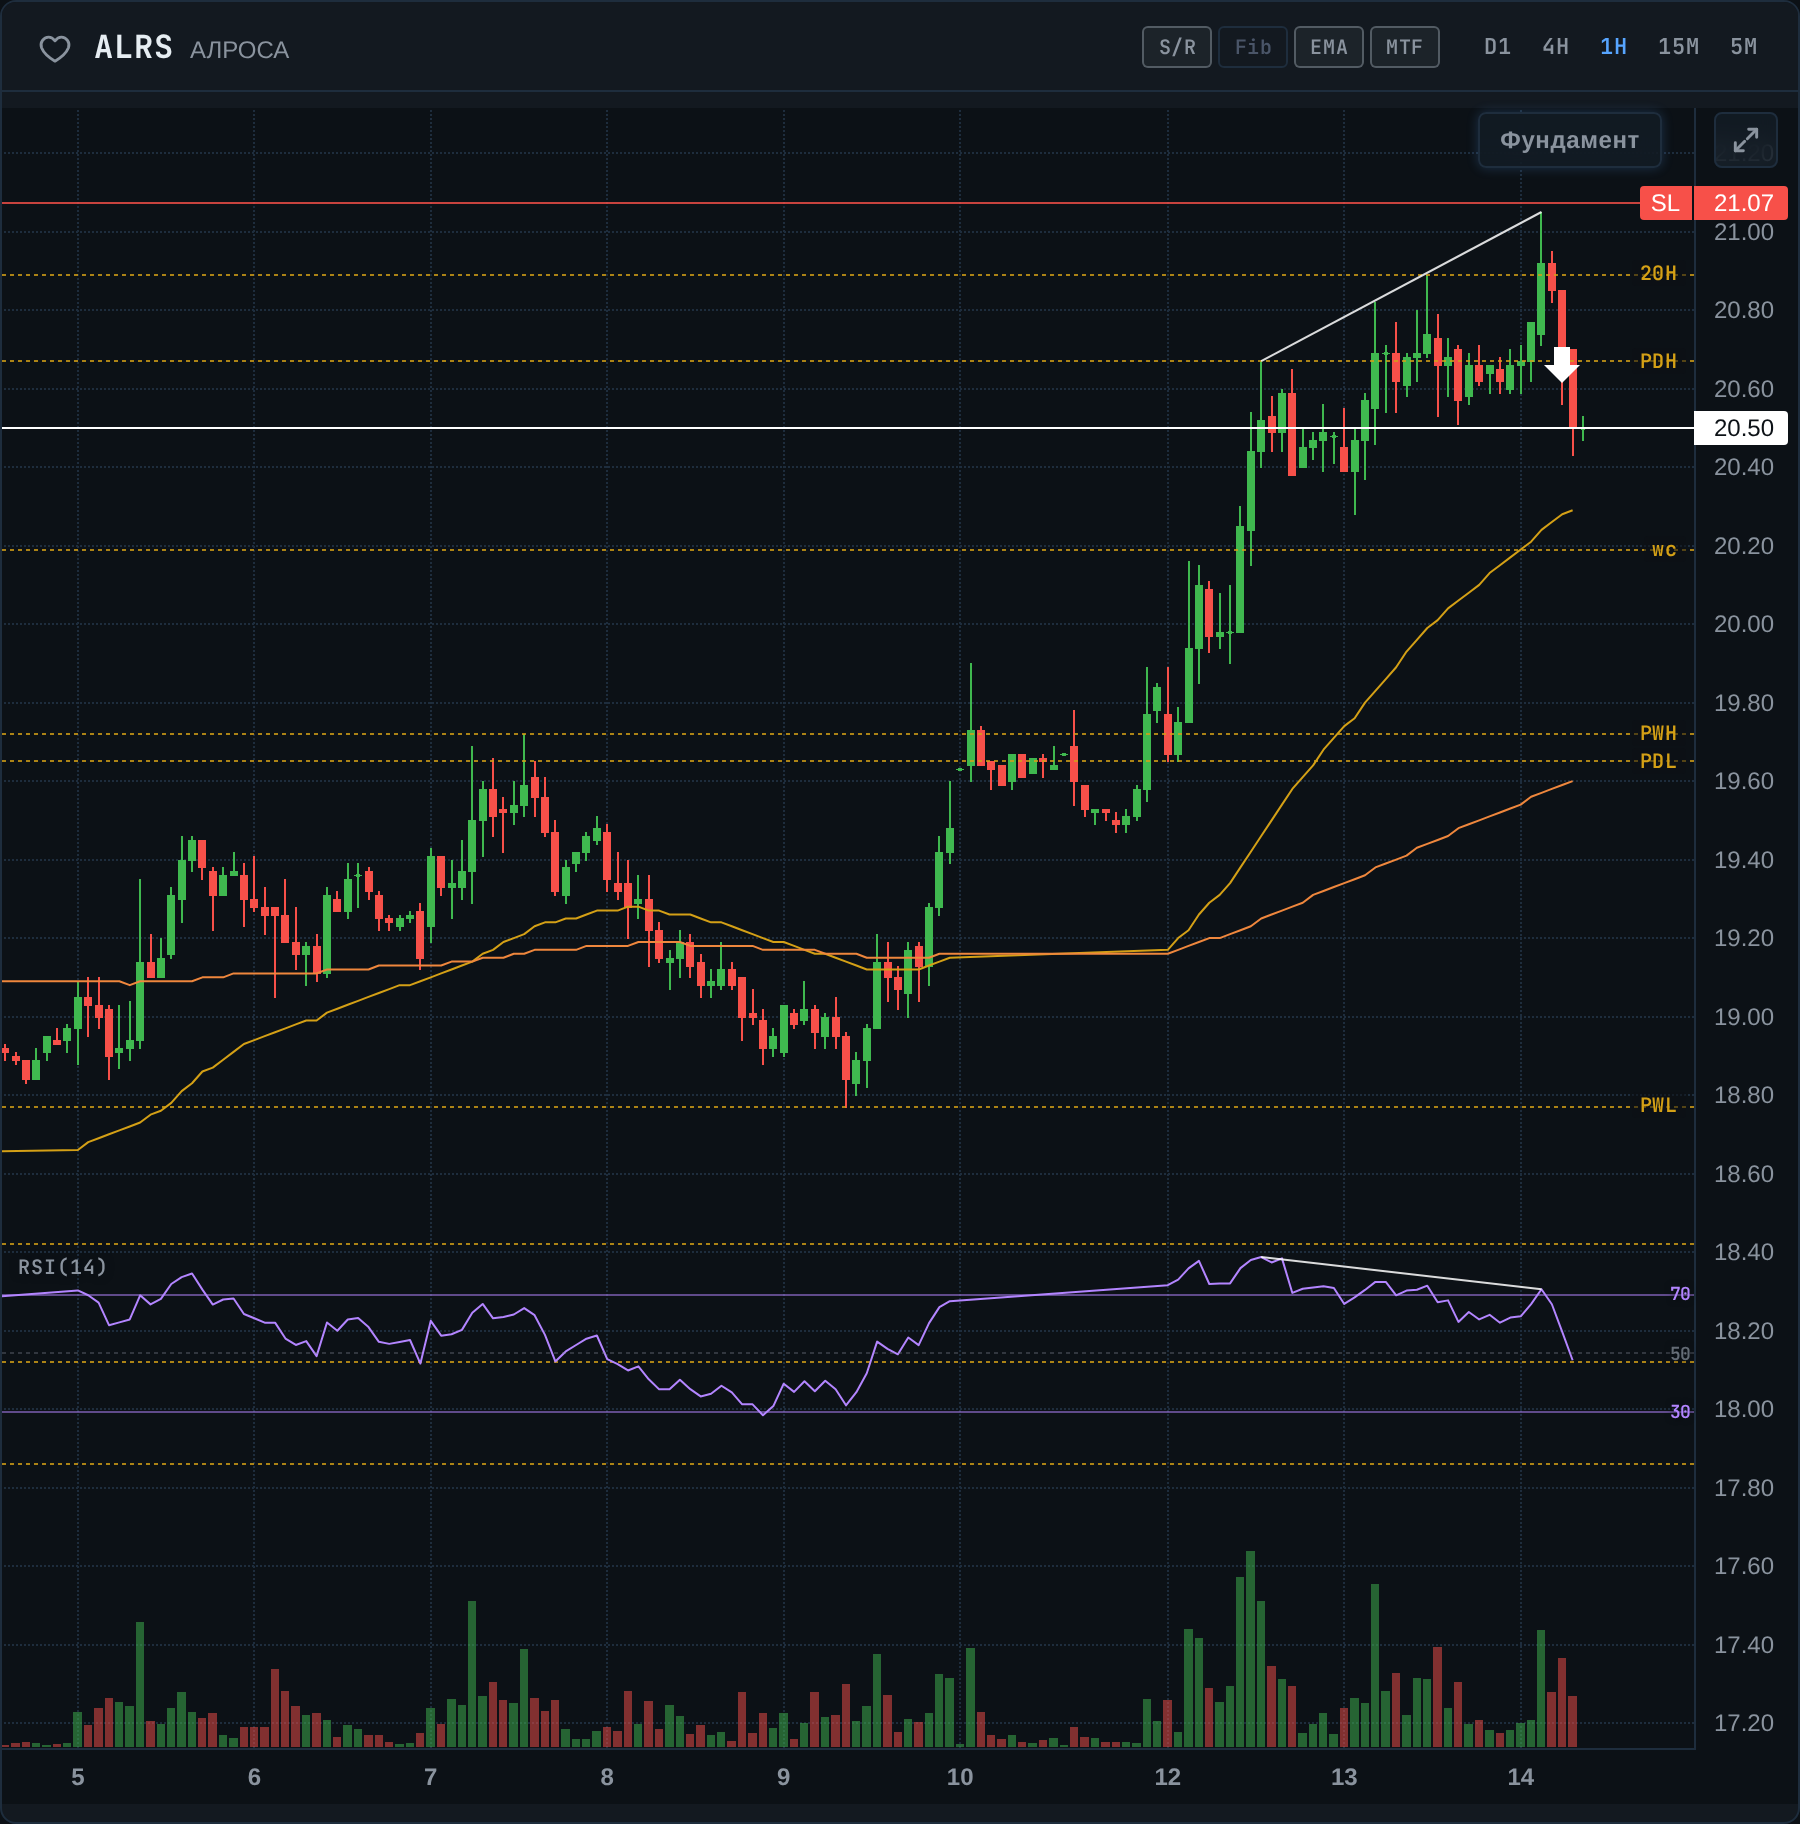Image resolution: width=1800 pixels, height=1824 pixels.
Task: Click the ALRS ticker name
Action: click(134, 48)
